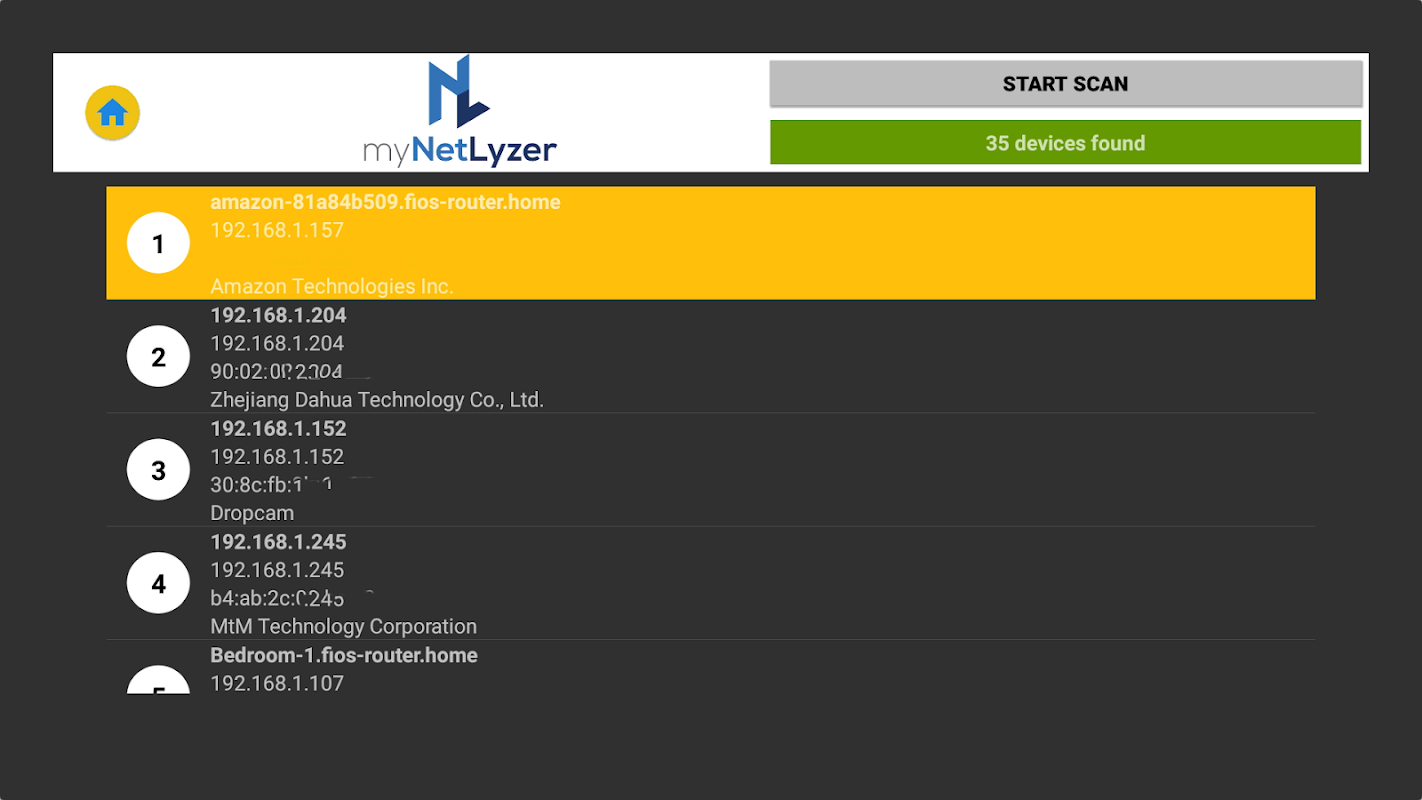The height and width of the screenshot is (800, 1422).
Task: Go to the home screen icon
Action: (112, 113)
